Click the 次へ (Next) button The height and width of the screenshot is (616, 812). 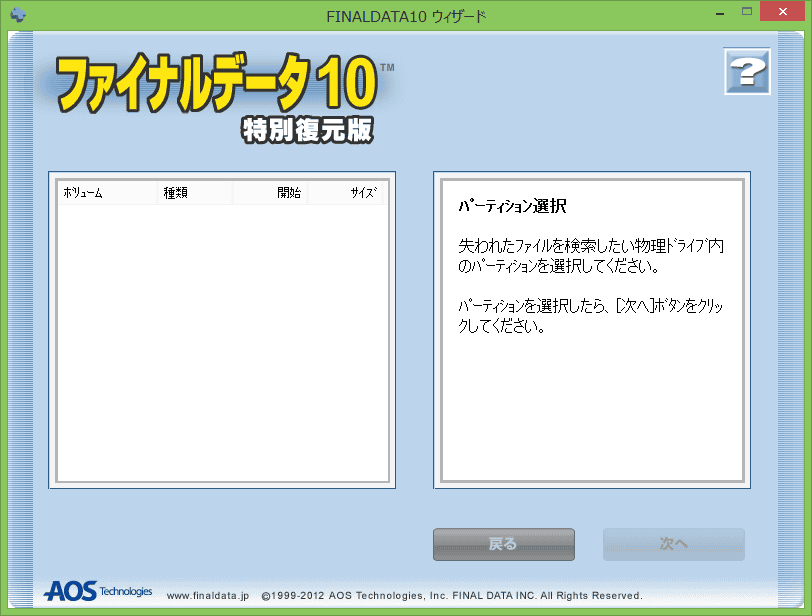pyautogui.click(x=674, y=544)
